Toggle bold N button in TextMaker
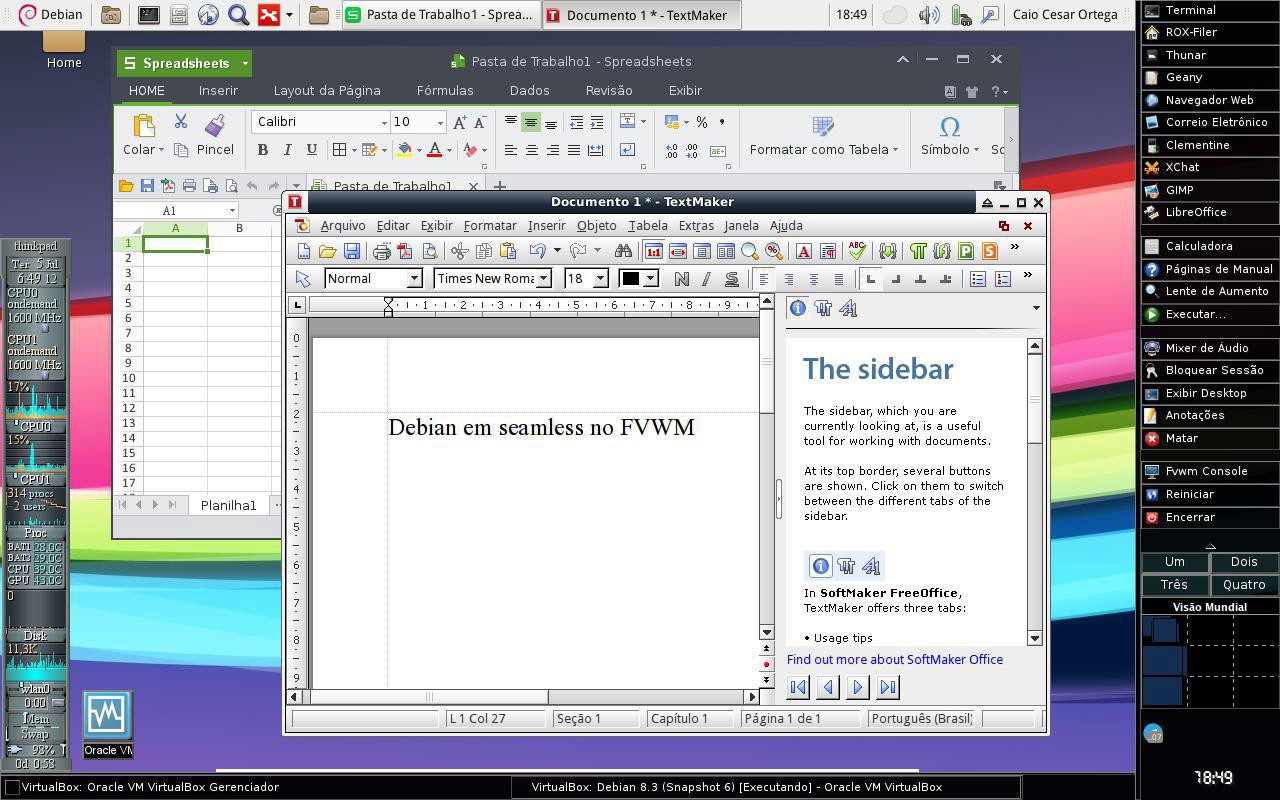 (681, 279)
